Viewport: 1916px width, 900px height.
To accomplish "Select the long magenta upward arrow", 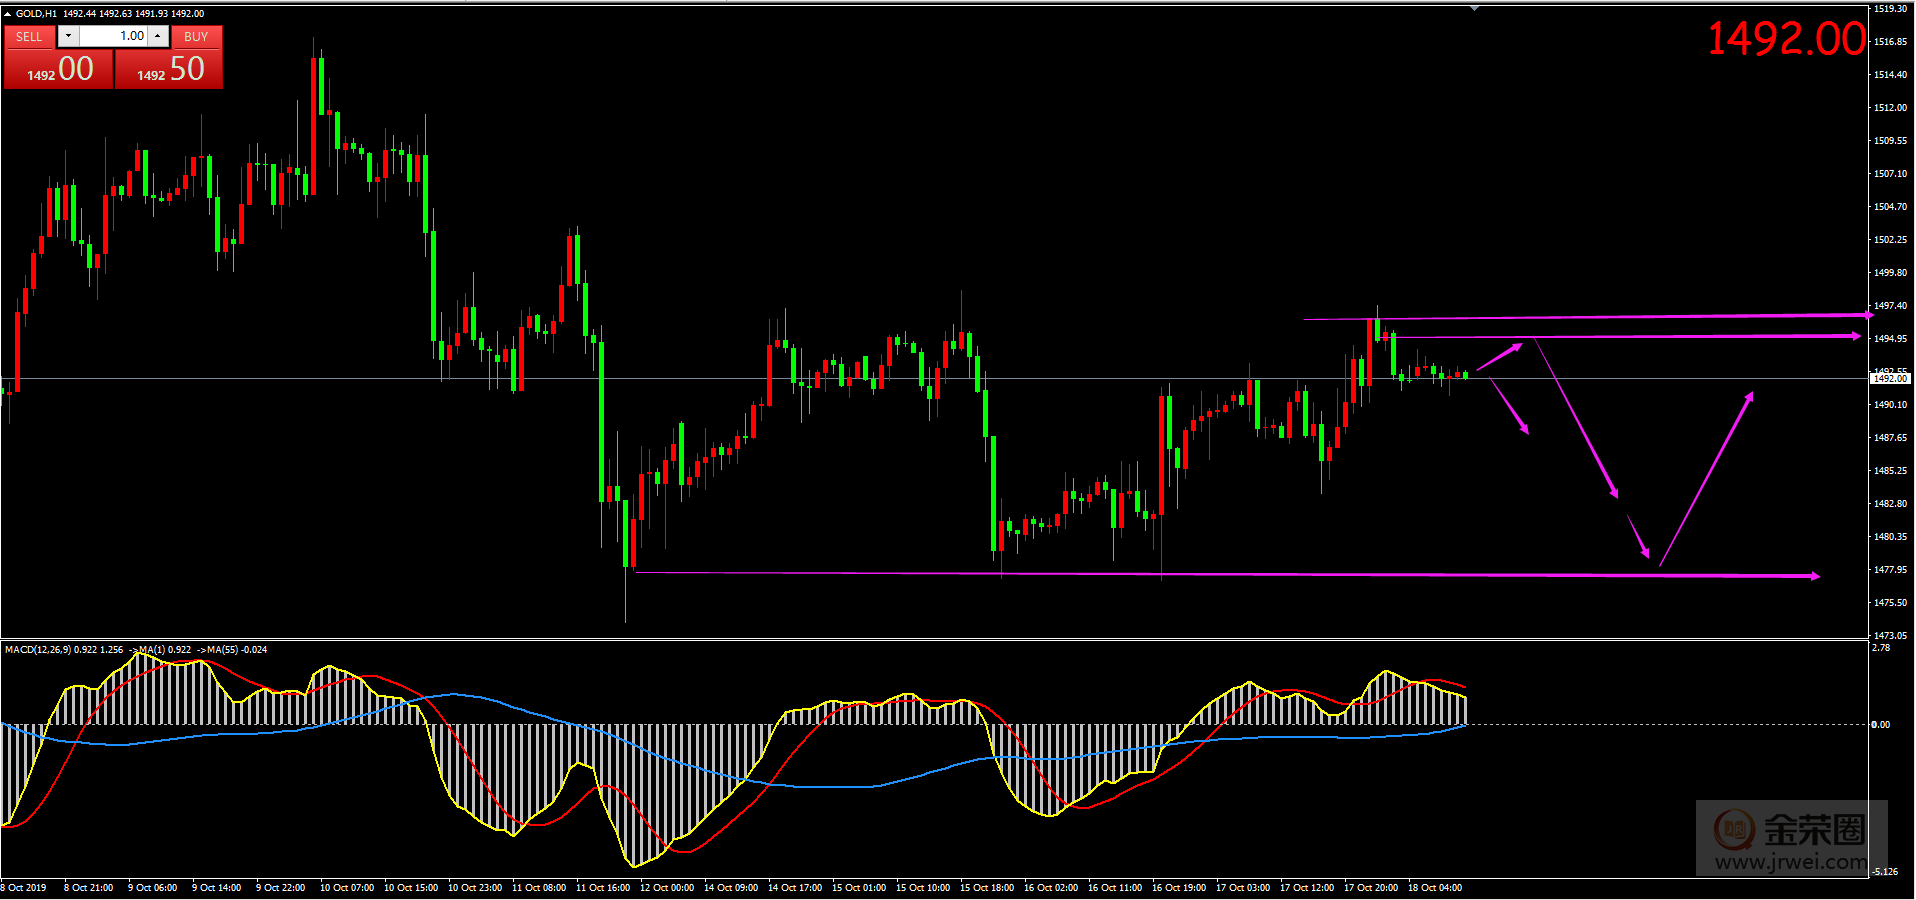I will [1706, 480].
